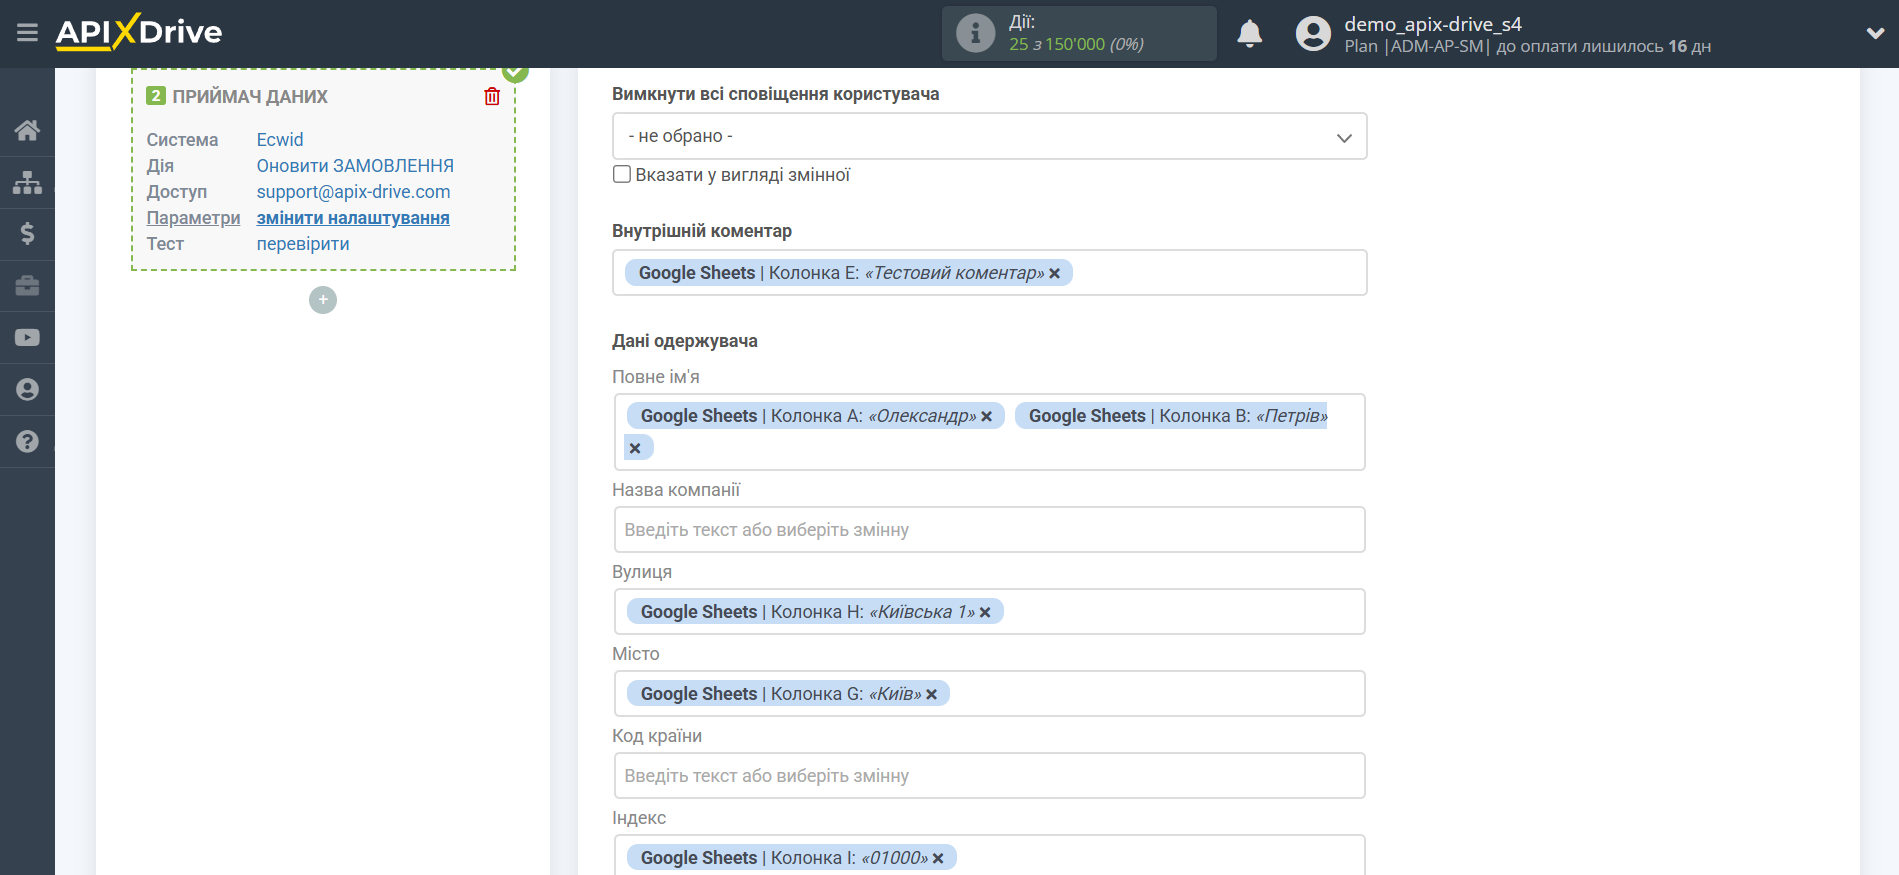Click змінити налаштування link
The image size is (1899, 875).
pos(353,218)
